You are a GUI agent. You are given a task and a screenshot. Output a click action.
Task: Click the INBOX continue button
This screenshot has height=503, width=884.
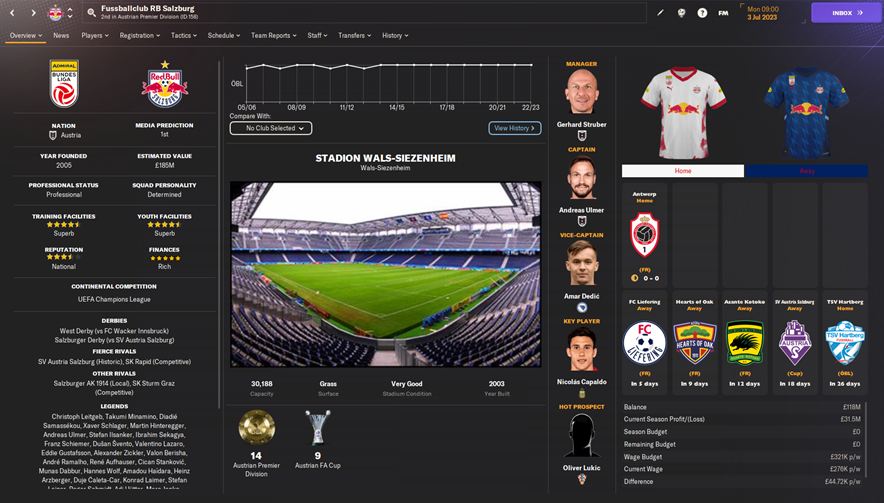pyautogui.click(x=847, y=12)
